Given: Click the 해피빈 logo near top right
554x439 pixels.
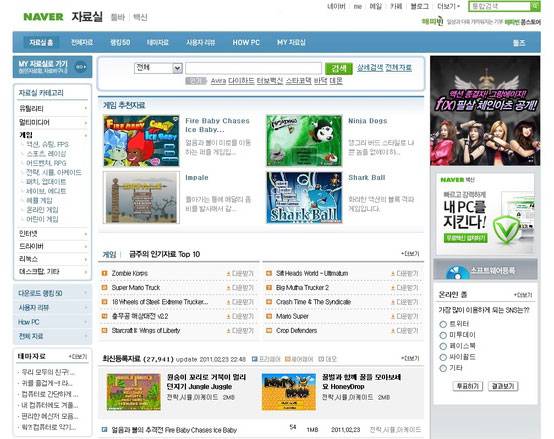Looking at the screenshot, I should coord(432,22).
